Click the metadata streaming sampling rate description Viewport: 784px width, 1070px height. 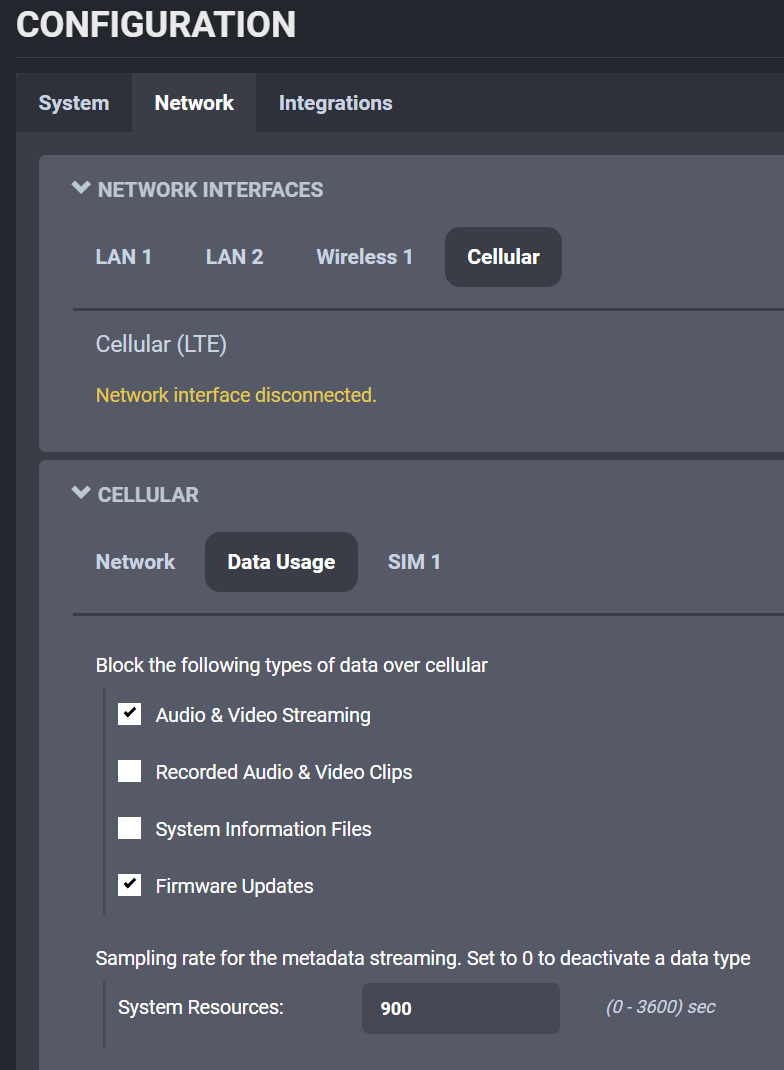[x=423, y=959]
